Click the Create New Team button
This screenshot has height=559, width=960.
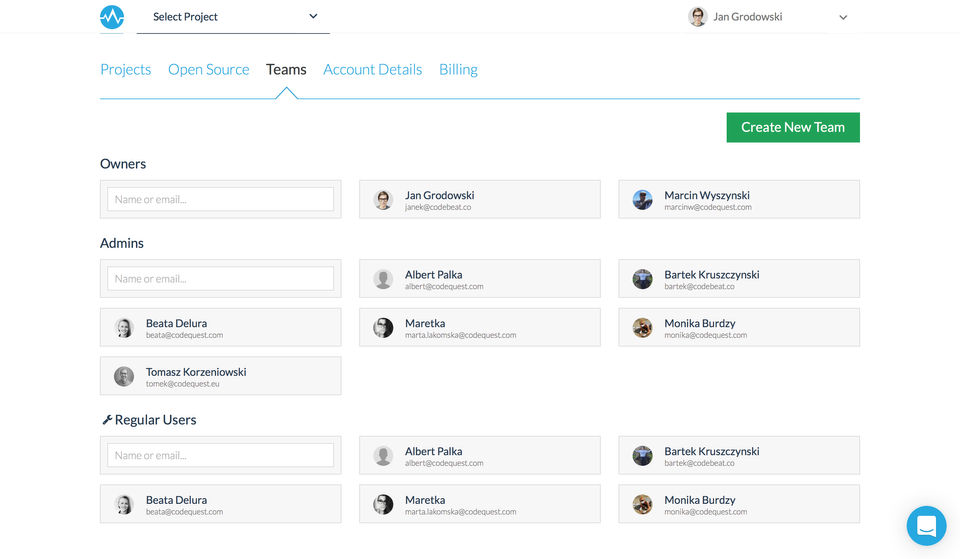pos(793,127)
